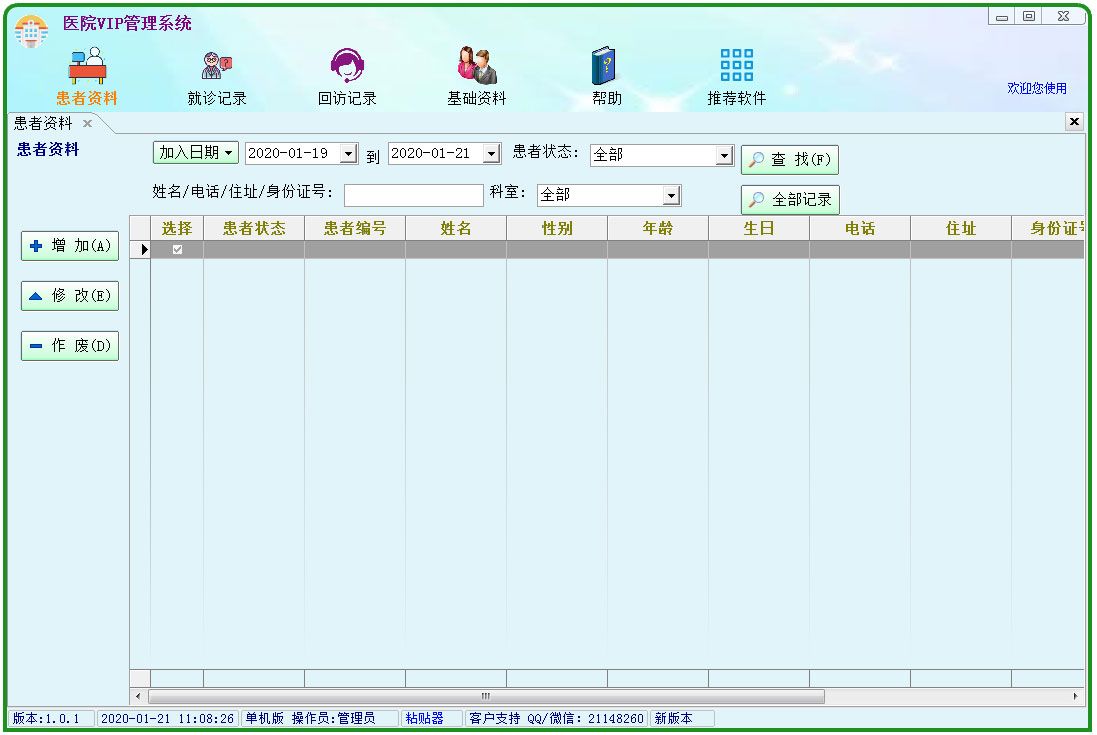The image size is (1097, 735).
Task: Click the hospital logo icon in title bar
Action: (x=31, y=31)
